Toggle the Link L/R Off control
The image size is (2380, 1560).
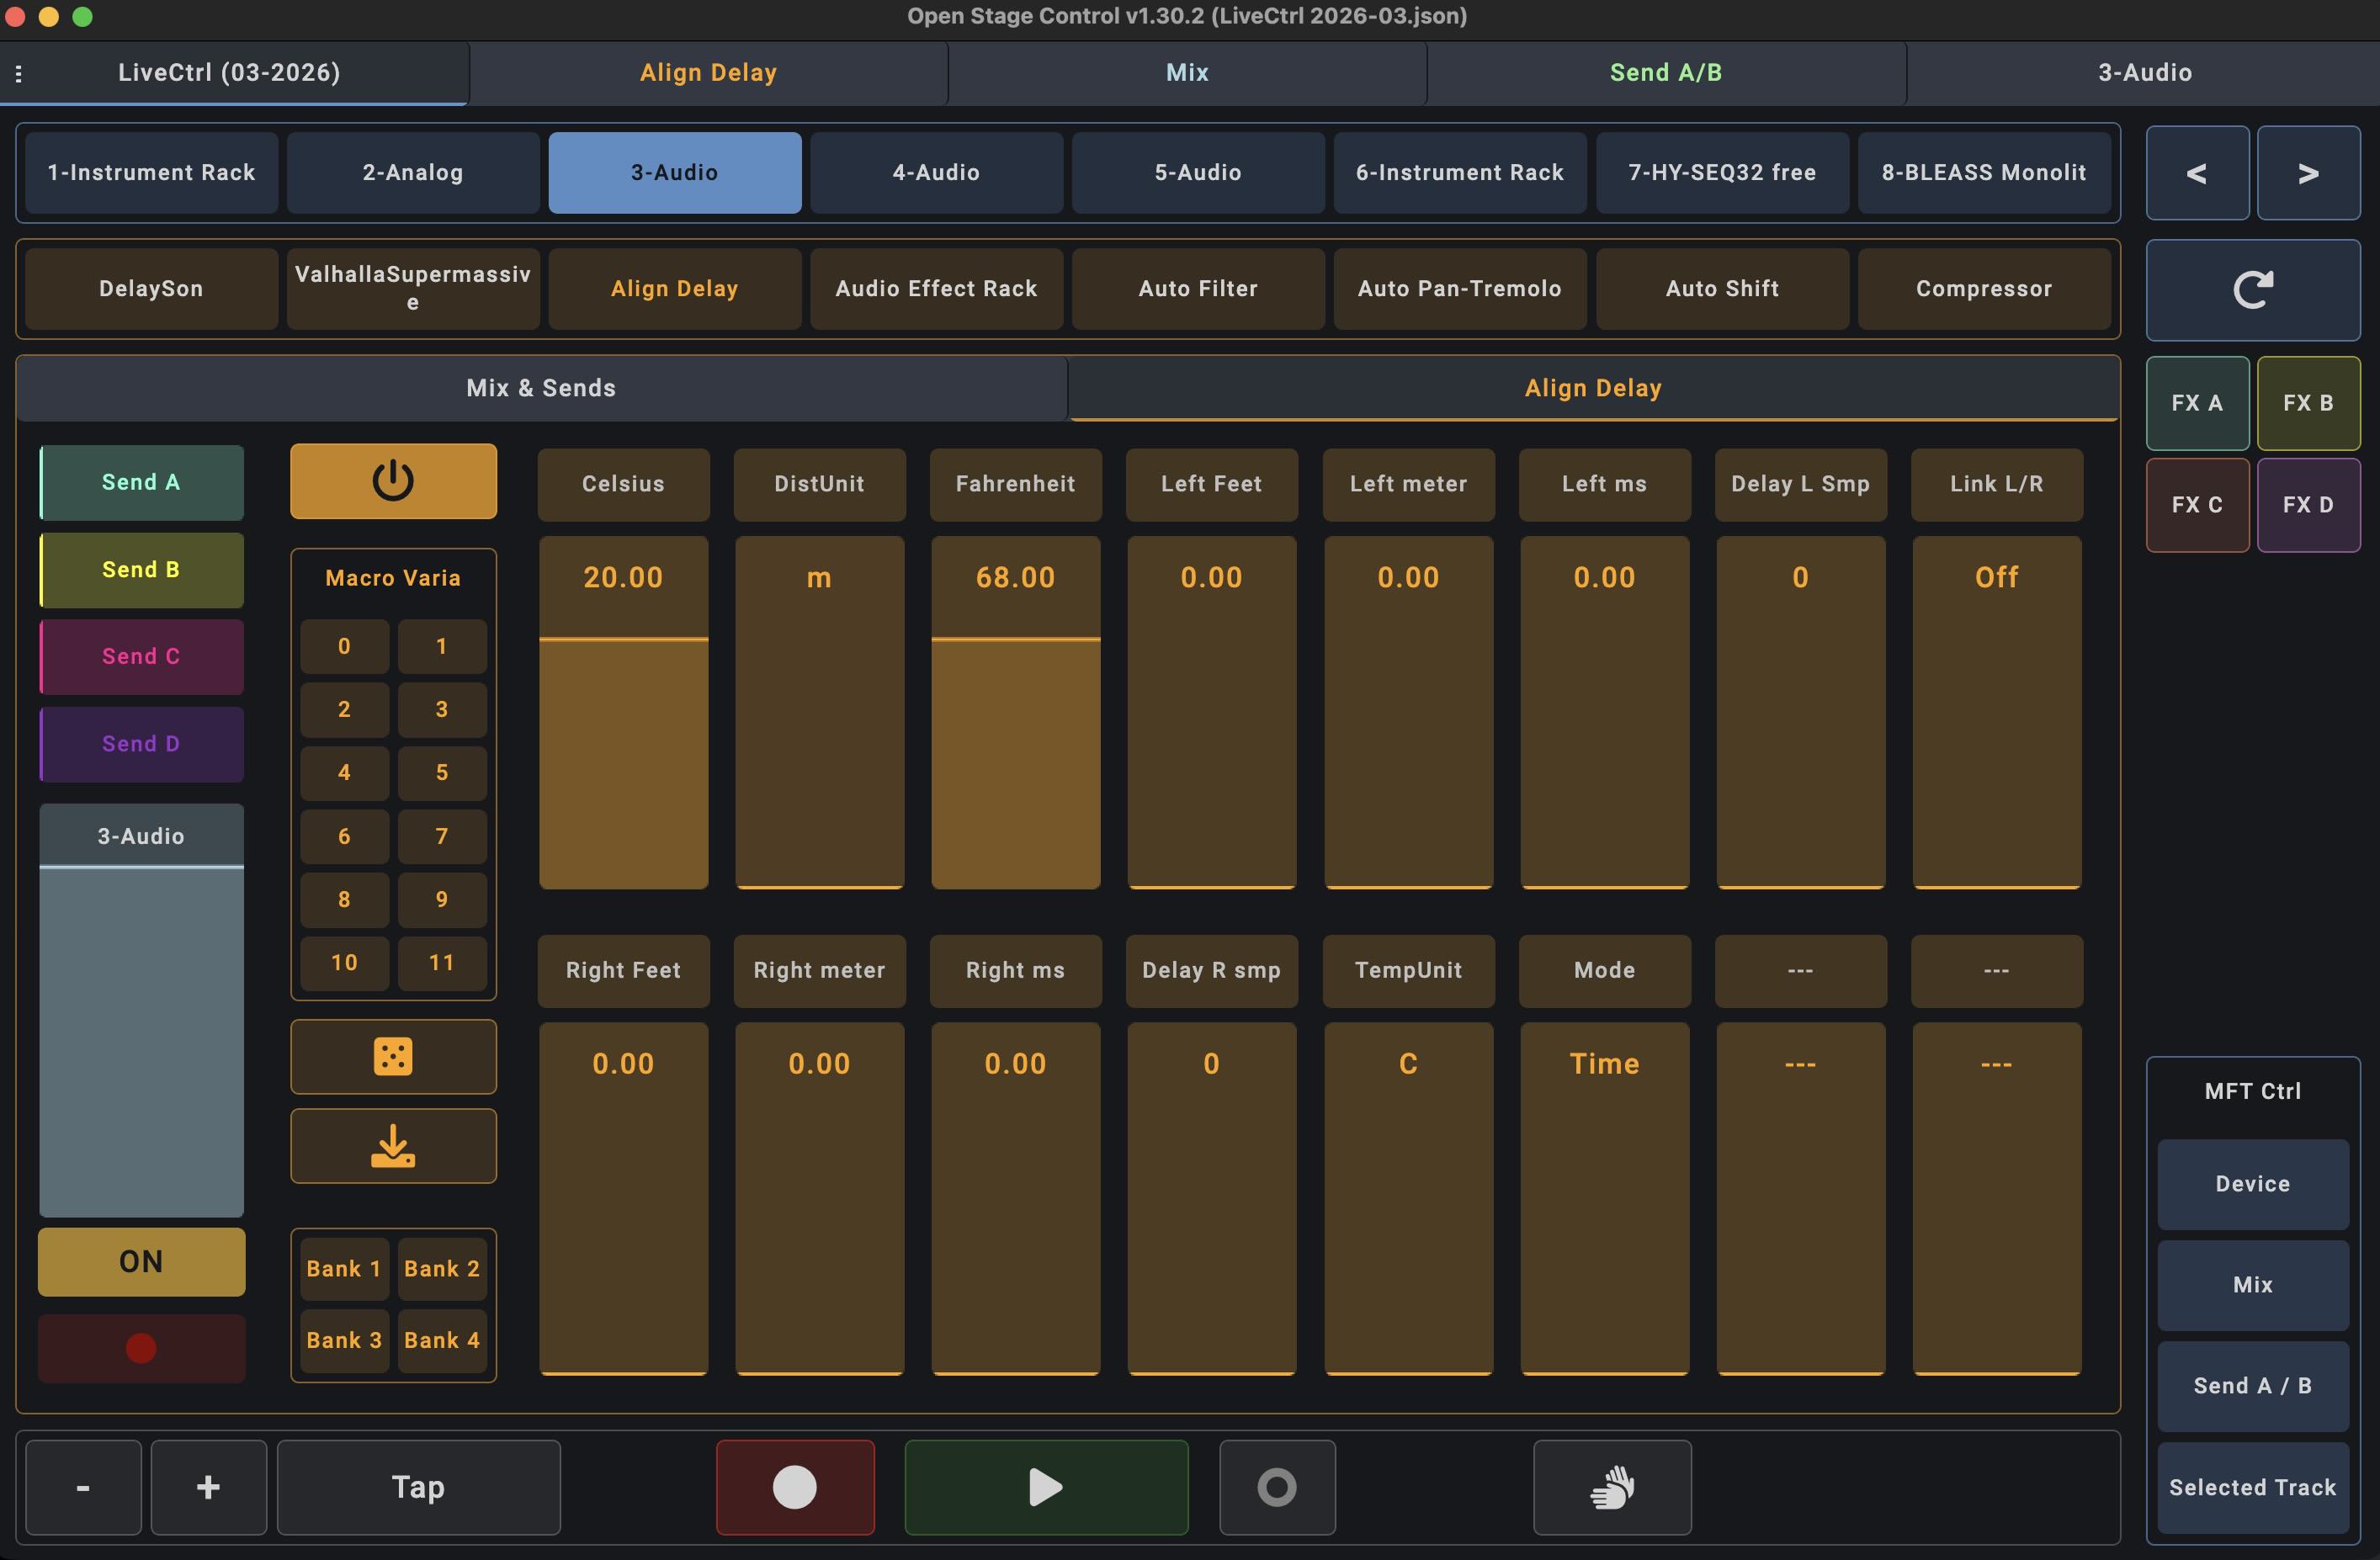(1996, 710)
